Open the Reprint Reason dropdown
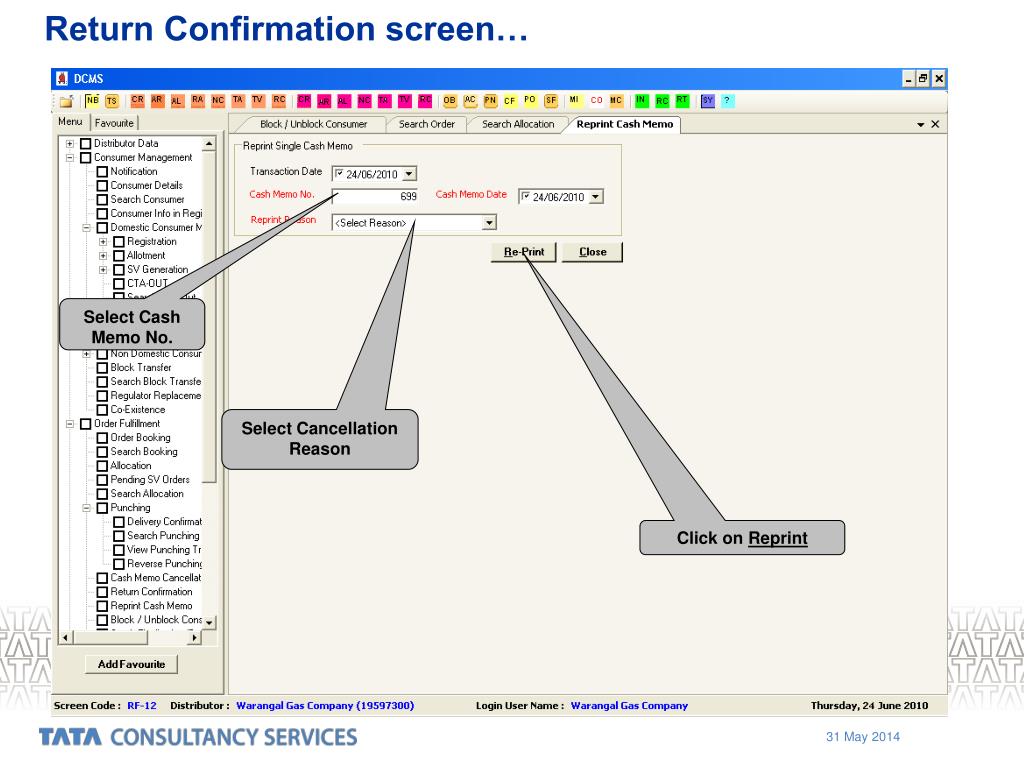 click(x=489, y=223)
